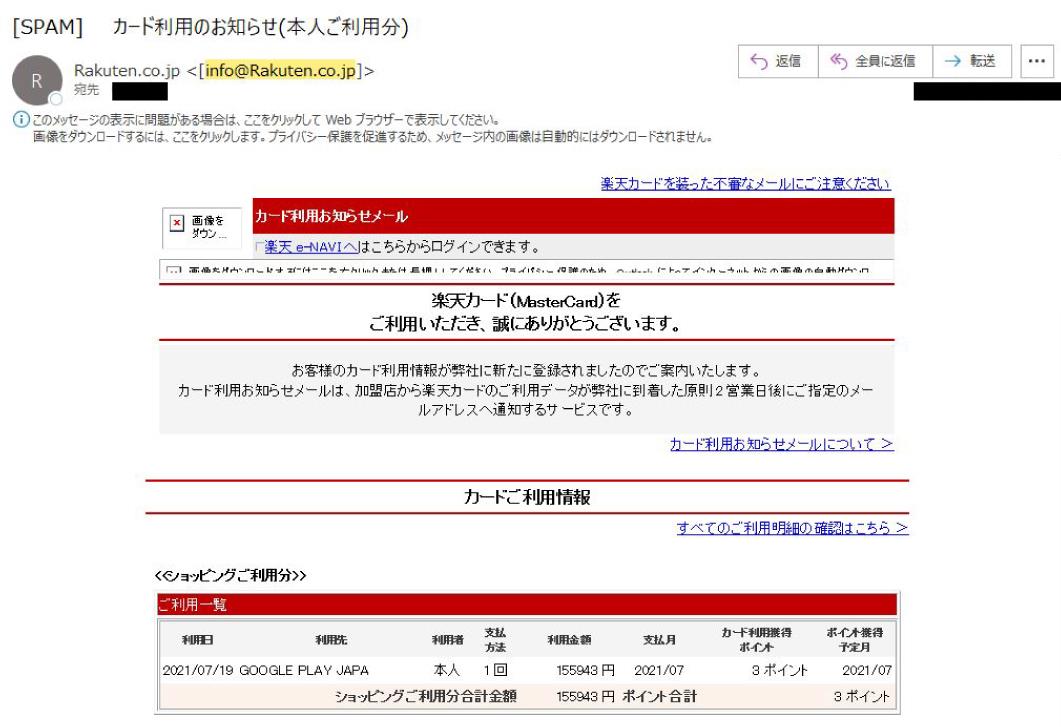Click the 本人 user cell
Viewport: 1061px width, 727px height.
tap(447, 671)
